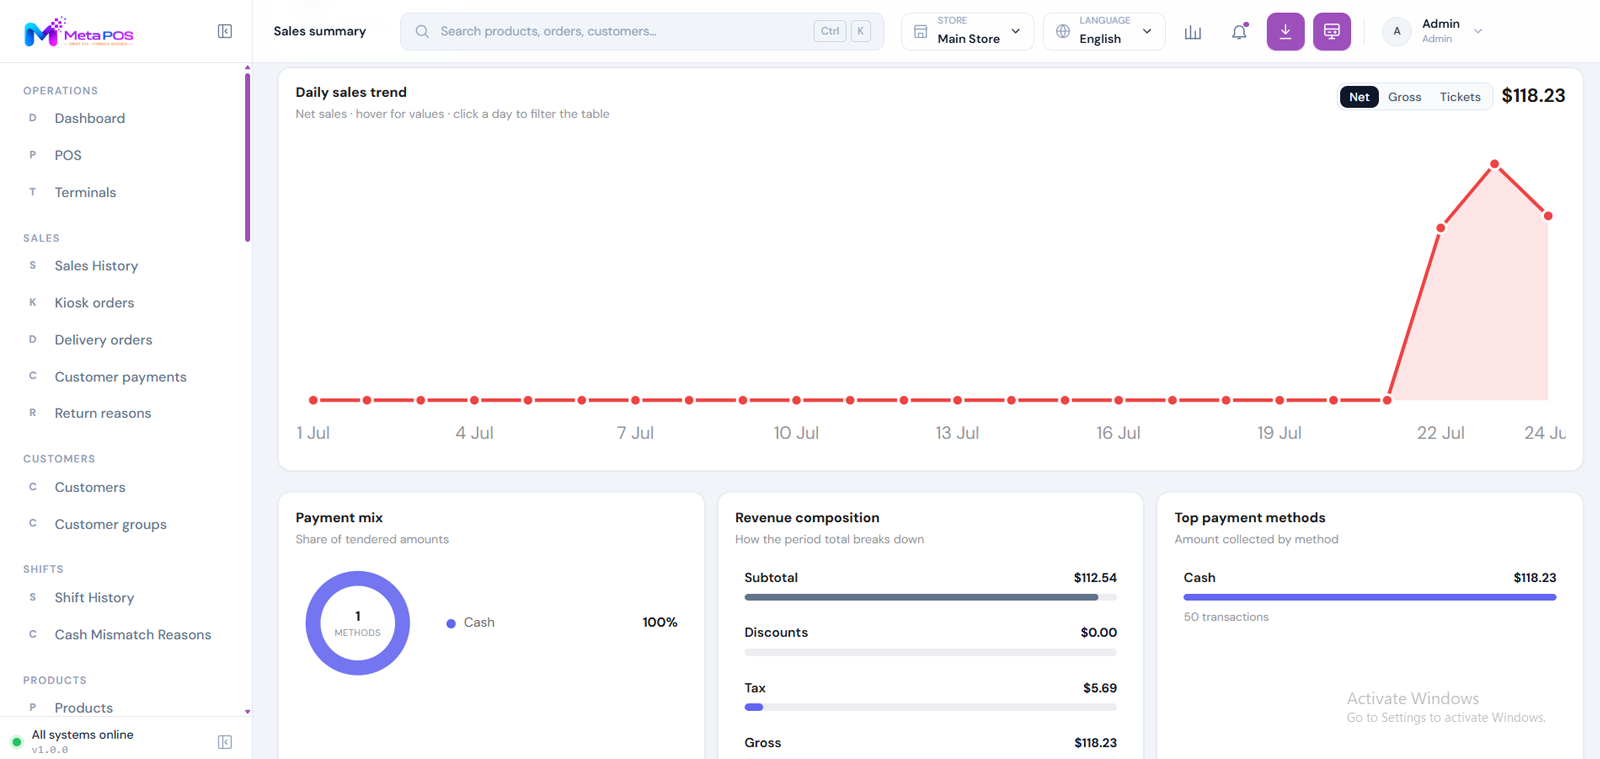Click the K icon beside Kiosk orders
Viewport: 1600px width, 759px height.
(x=32, y=303)
